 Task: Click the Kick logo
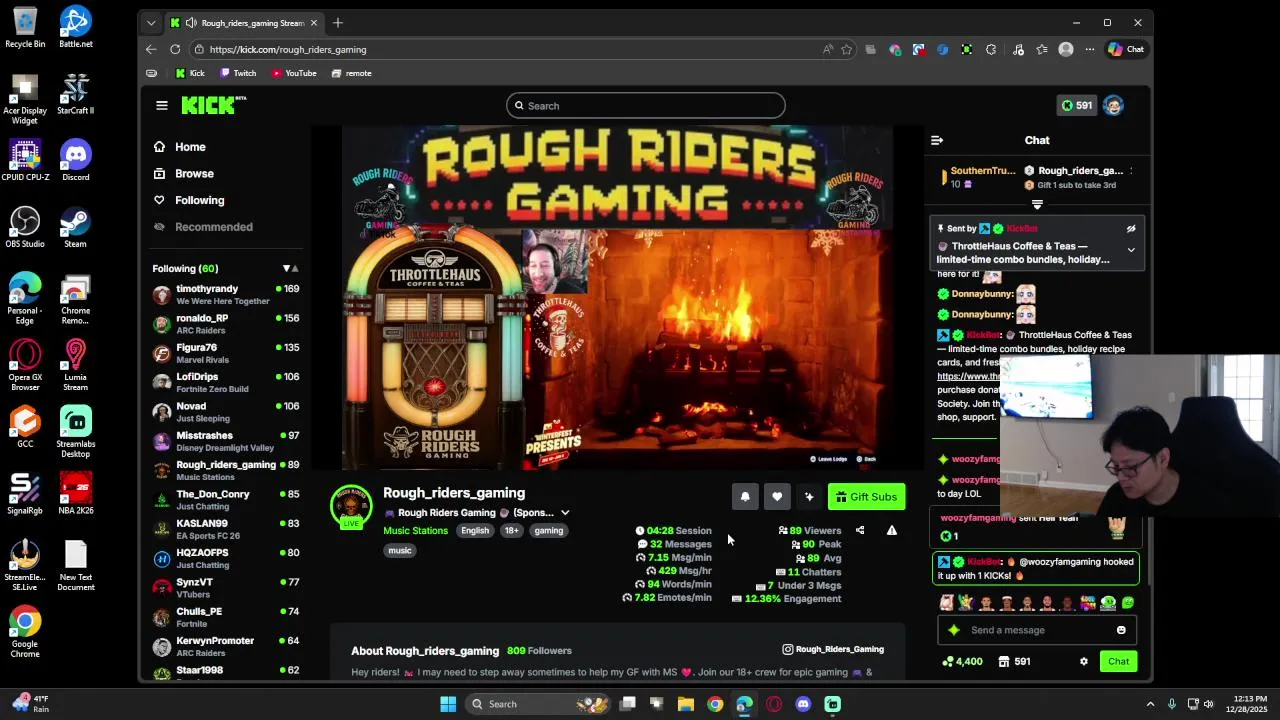coord(213,105)
